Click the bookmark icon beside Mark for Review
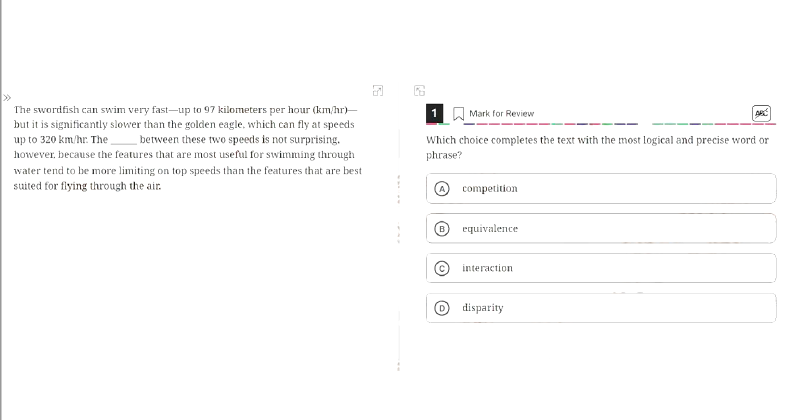The height and width of the screenshot is (420, 800). click(x=458, y=113)
